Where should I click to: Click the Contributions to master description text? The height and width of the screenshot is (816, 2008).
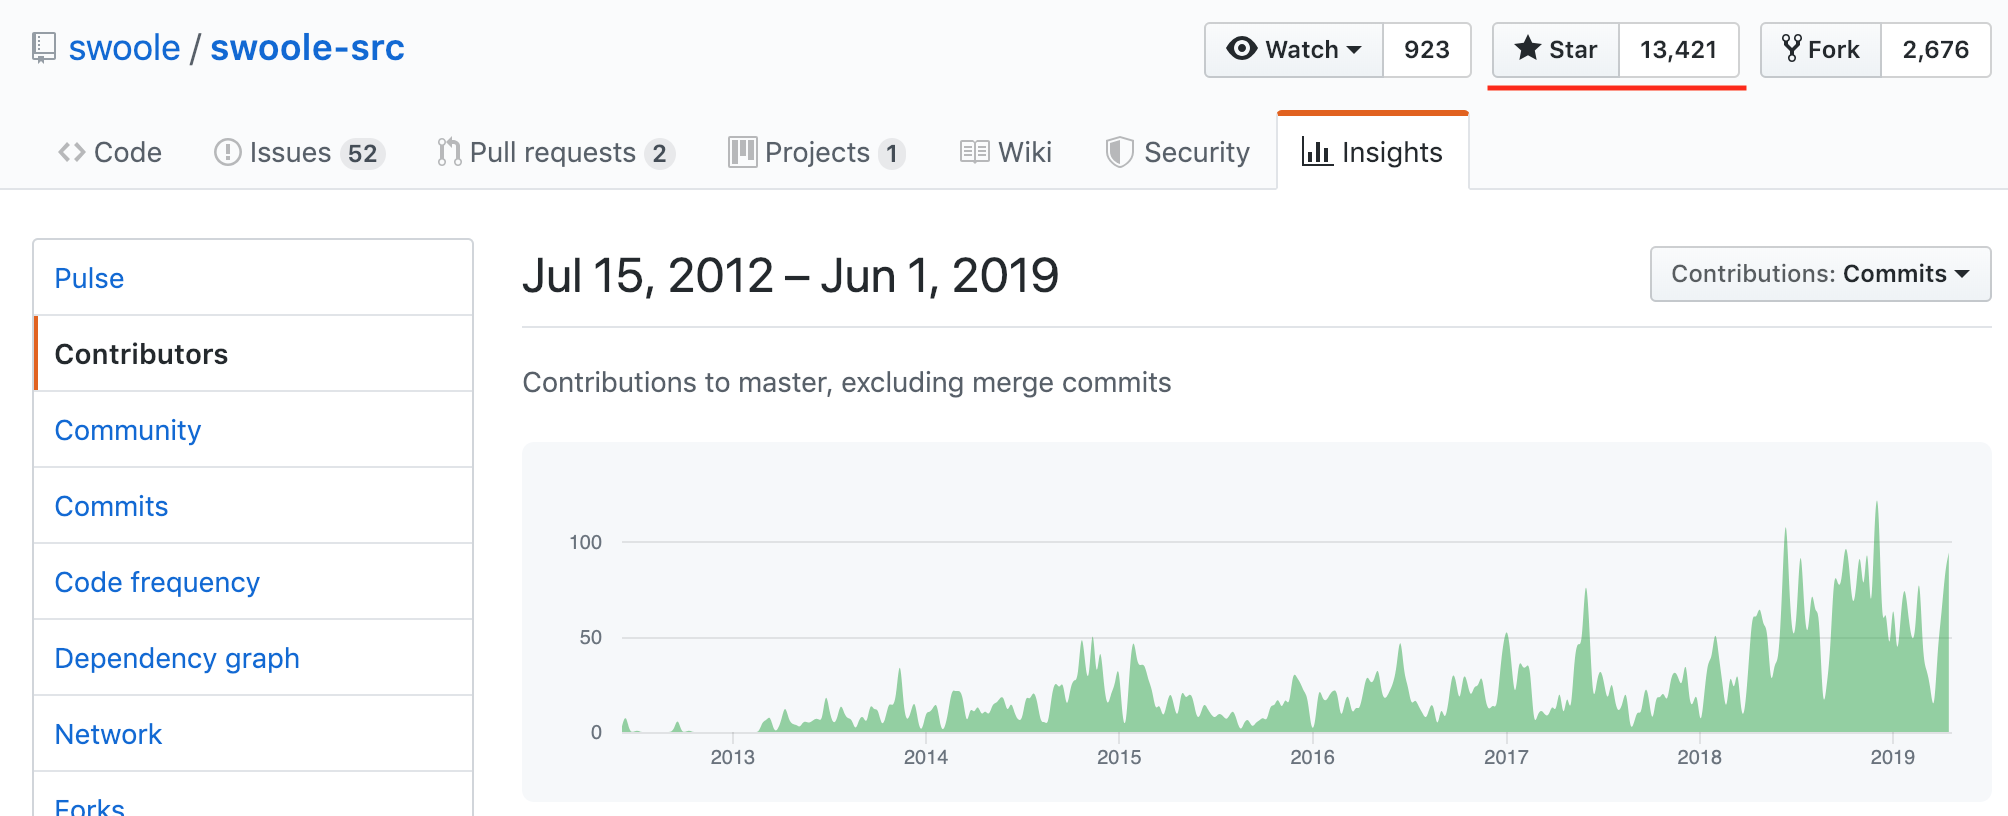(x=846, y=382)
